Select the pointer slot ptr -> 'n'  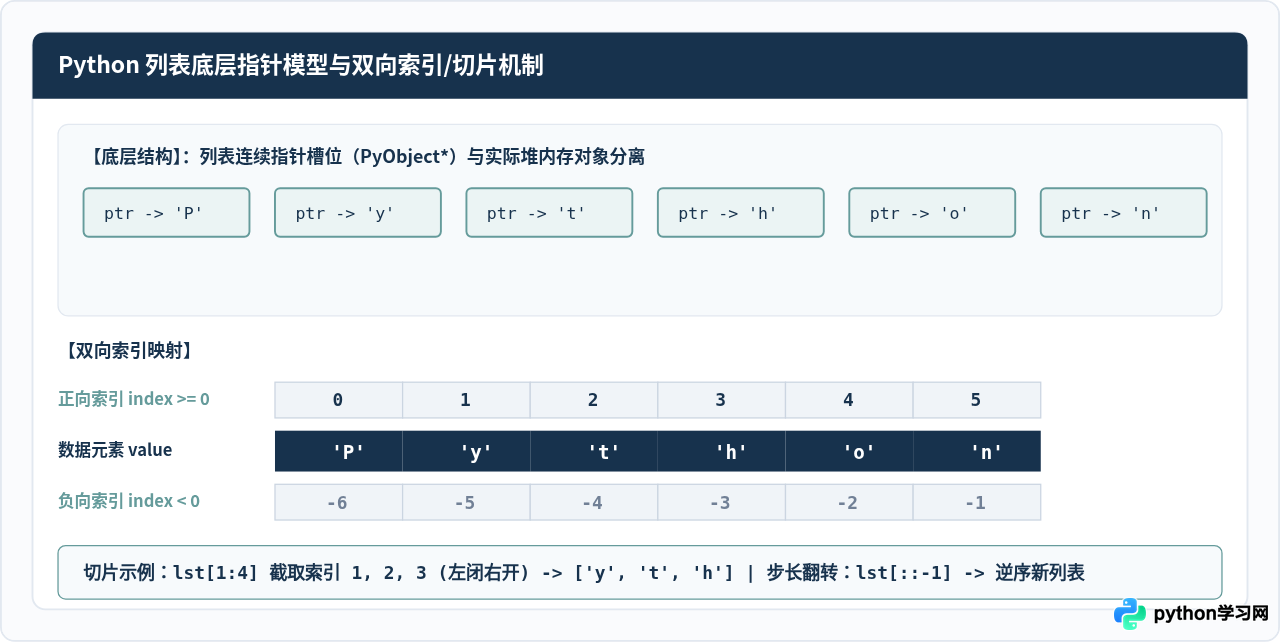[x=1124, y=213]
